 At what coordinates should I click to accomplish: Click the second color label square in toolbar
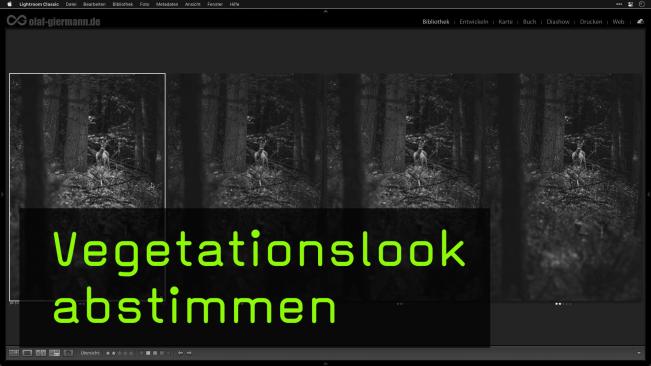click(155, 353)
